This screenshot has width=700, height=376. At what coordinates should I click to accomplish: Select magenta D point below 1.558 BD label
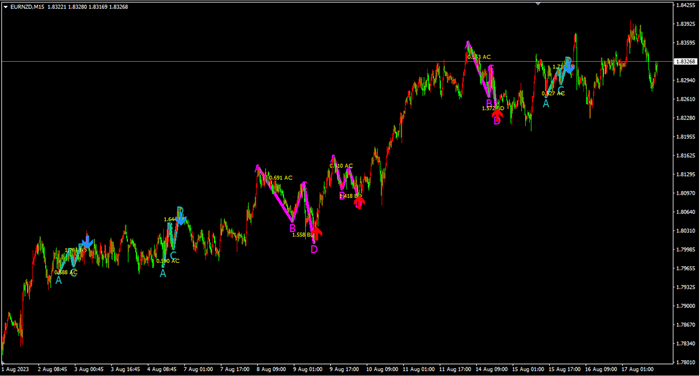[x=314, y=249]
